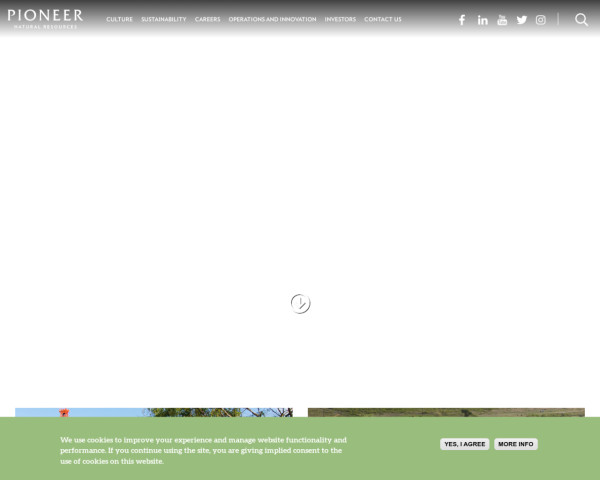Open Pioneer's YouTube channel
Screen dimensions: 600x480
click(x=502, y=20)
